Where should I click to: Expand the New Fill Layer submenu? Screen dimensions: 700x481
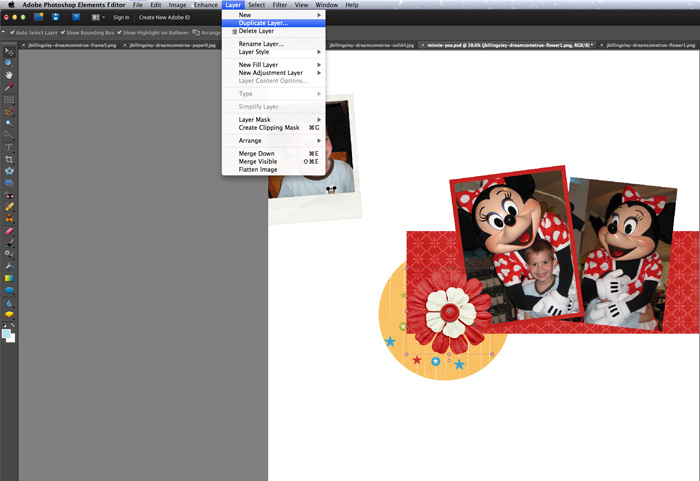[x=274, y=65]
